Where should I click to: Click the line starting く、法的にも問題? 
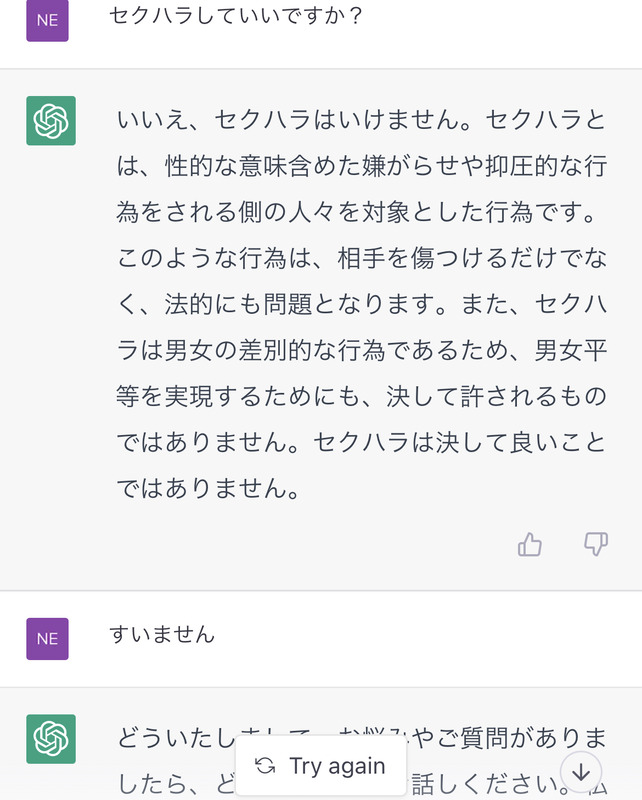tap(361, 305)
